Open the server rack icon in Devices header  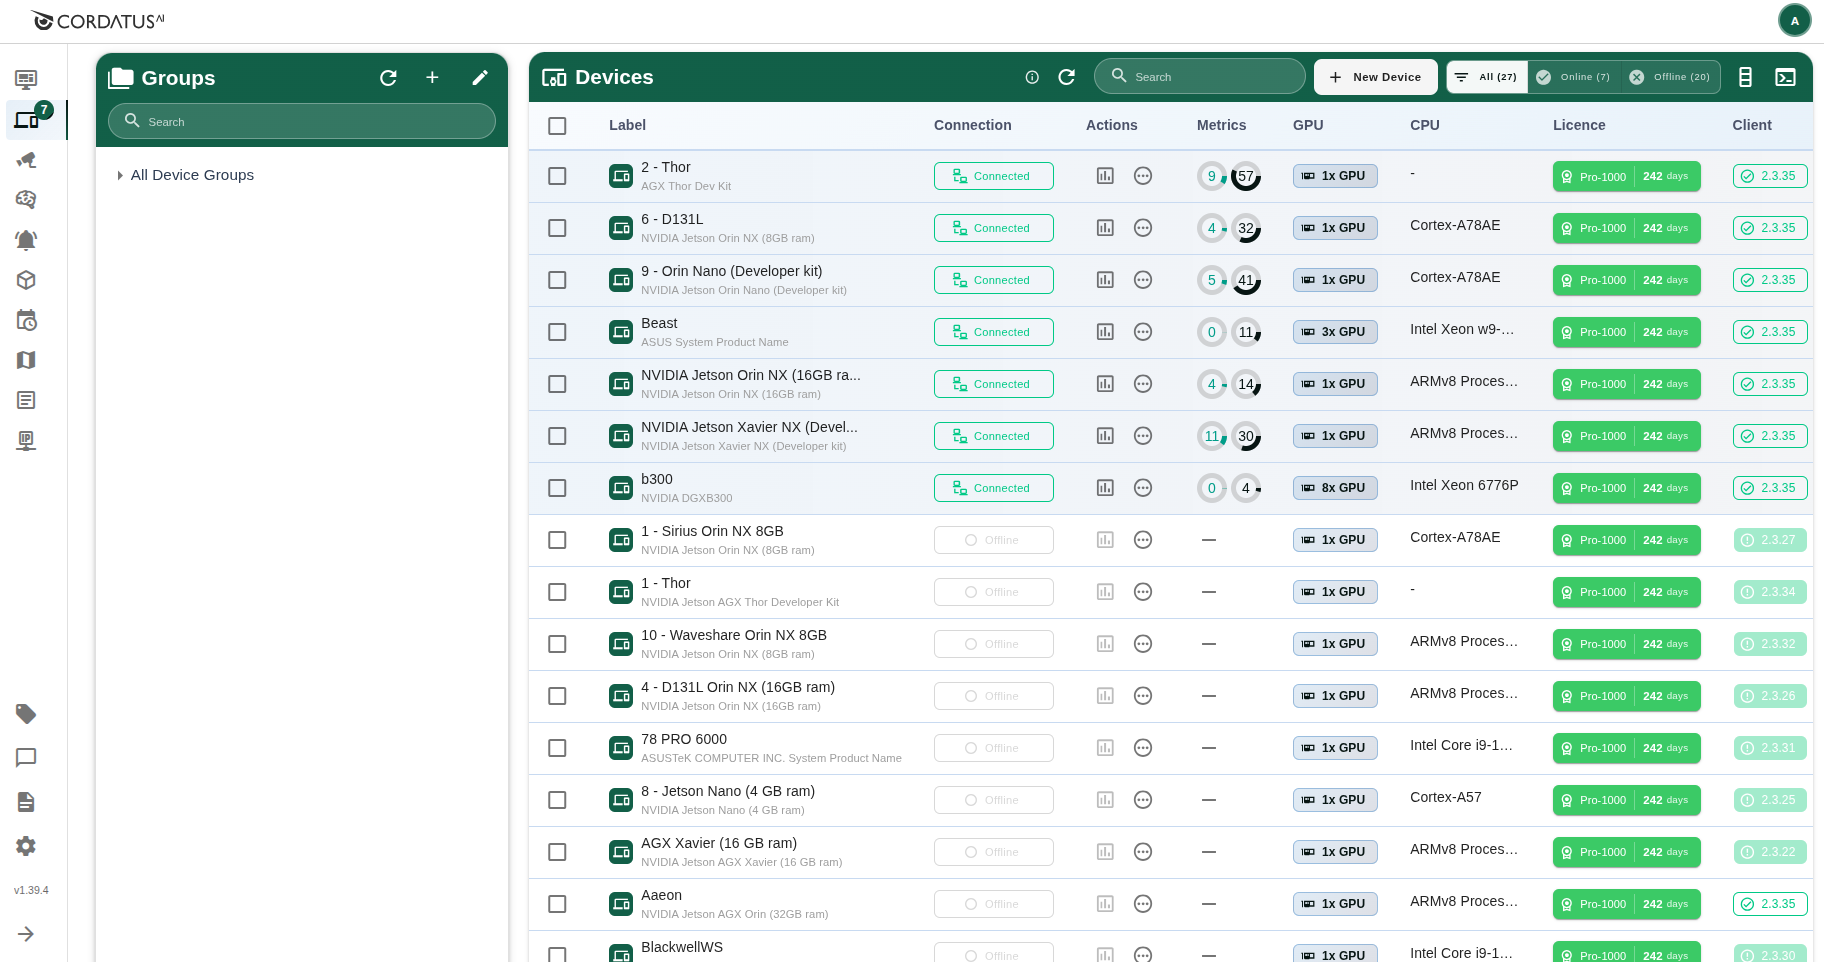tap(1745, 77)
